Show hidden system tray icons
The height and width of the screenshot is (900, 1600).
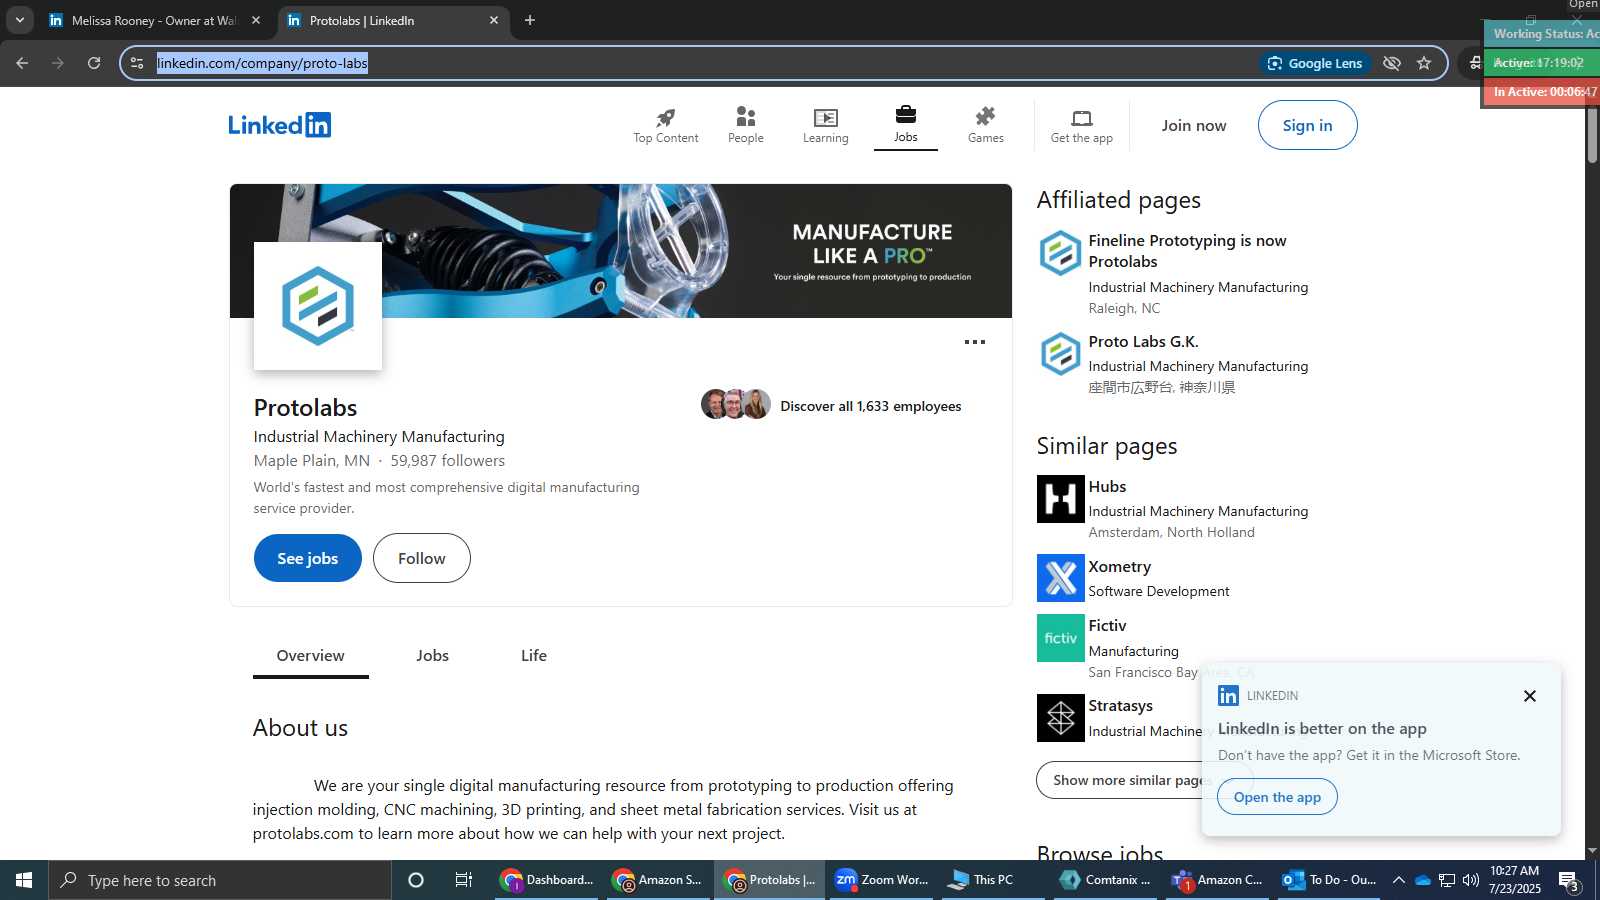(1399, 880)
